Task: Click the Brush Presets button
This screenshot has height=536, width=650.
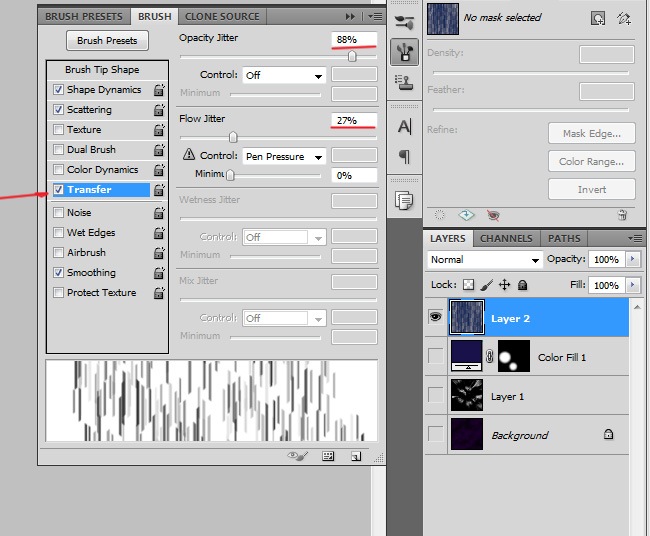Action: (x=107, y=41)
